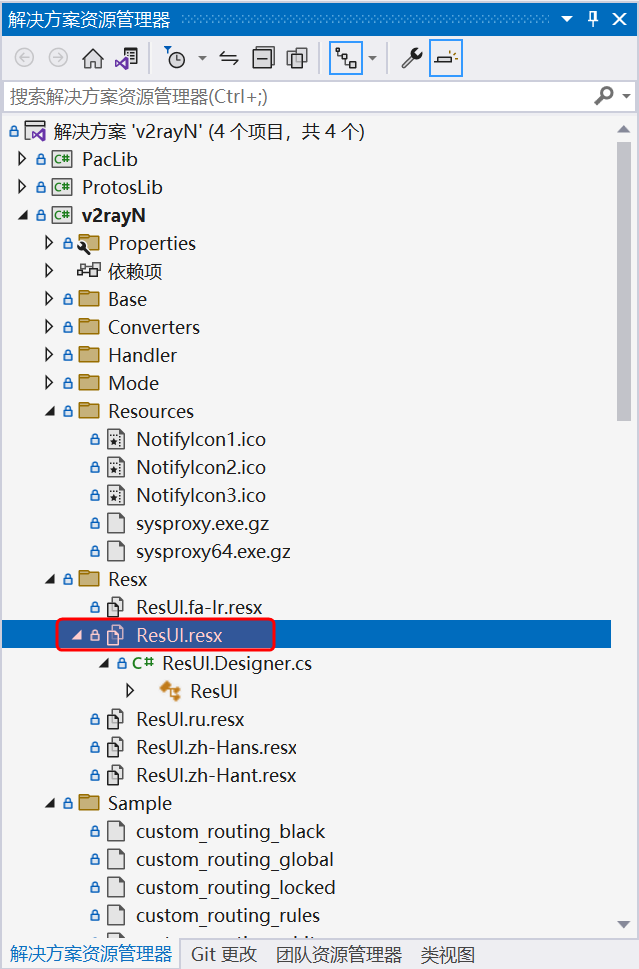
Task: Expand the PacLib project node
Action: (23, 159)
